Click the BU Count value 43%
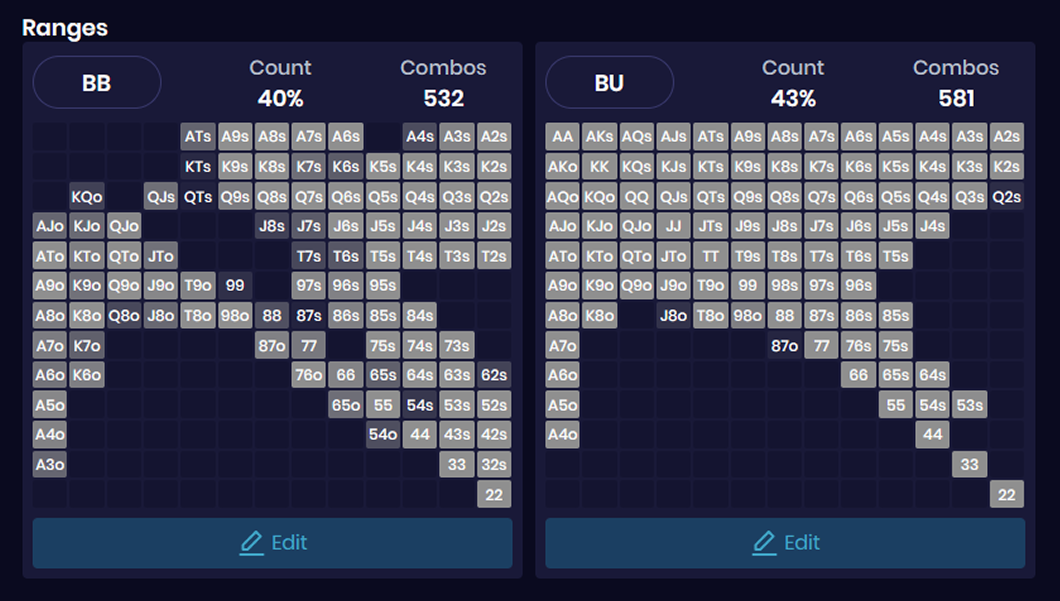1060x601 pixels. point(793,98)
